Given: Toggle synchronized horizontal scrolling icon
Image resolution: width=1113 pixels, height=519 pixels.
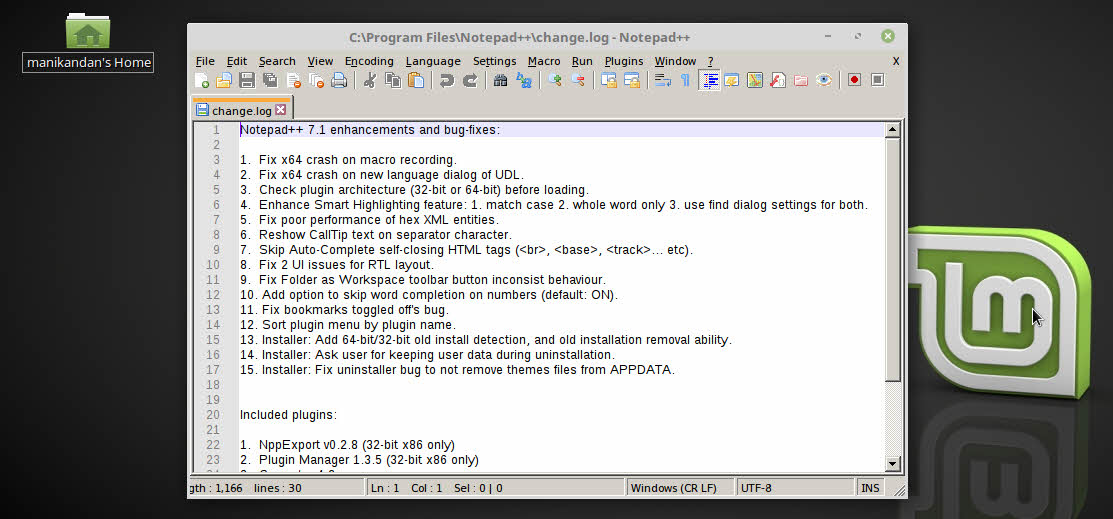Looking at the screenshot, I should [632, 80].
